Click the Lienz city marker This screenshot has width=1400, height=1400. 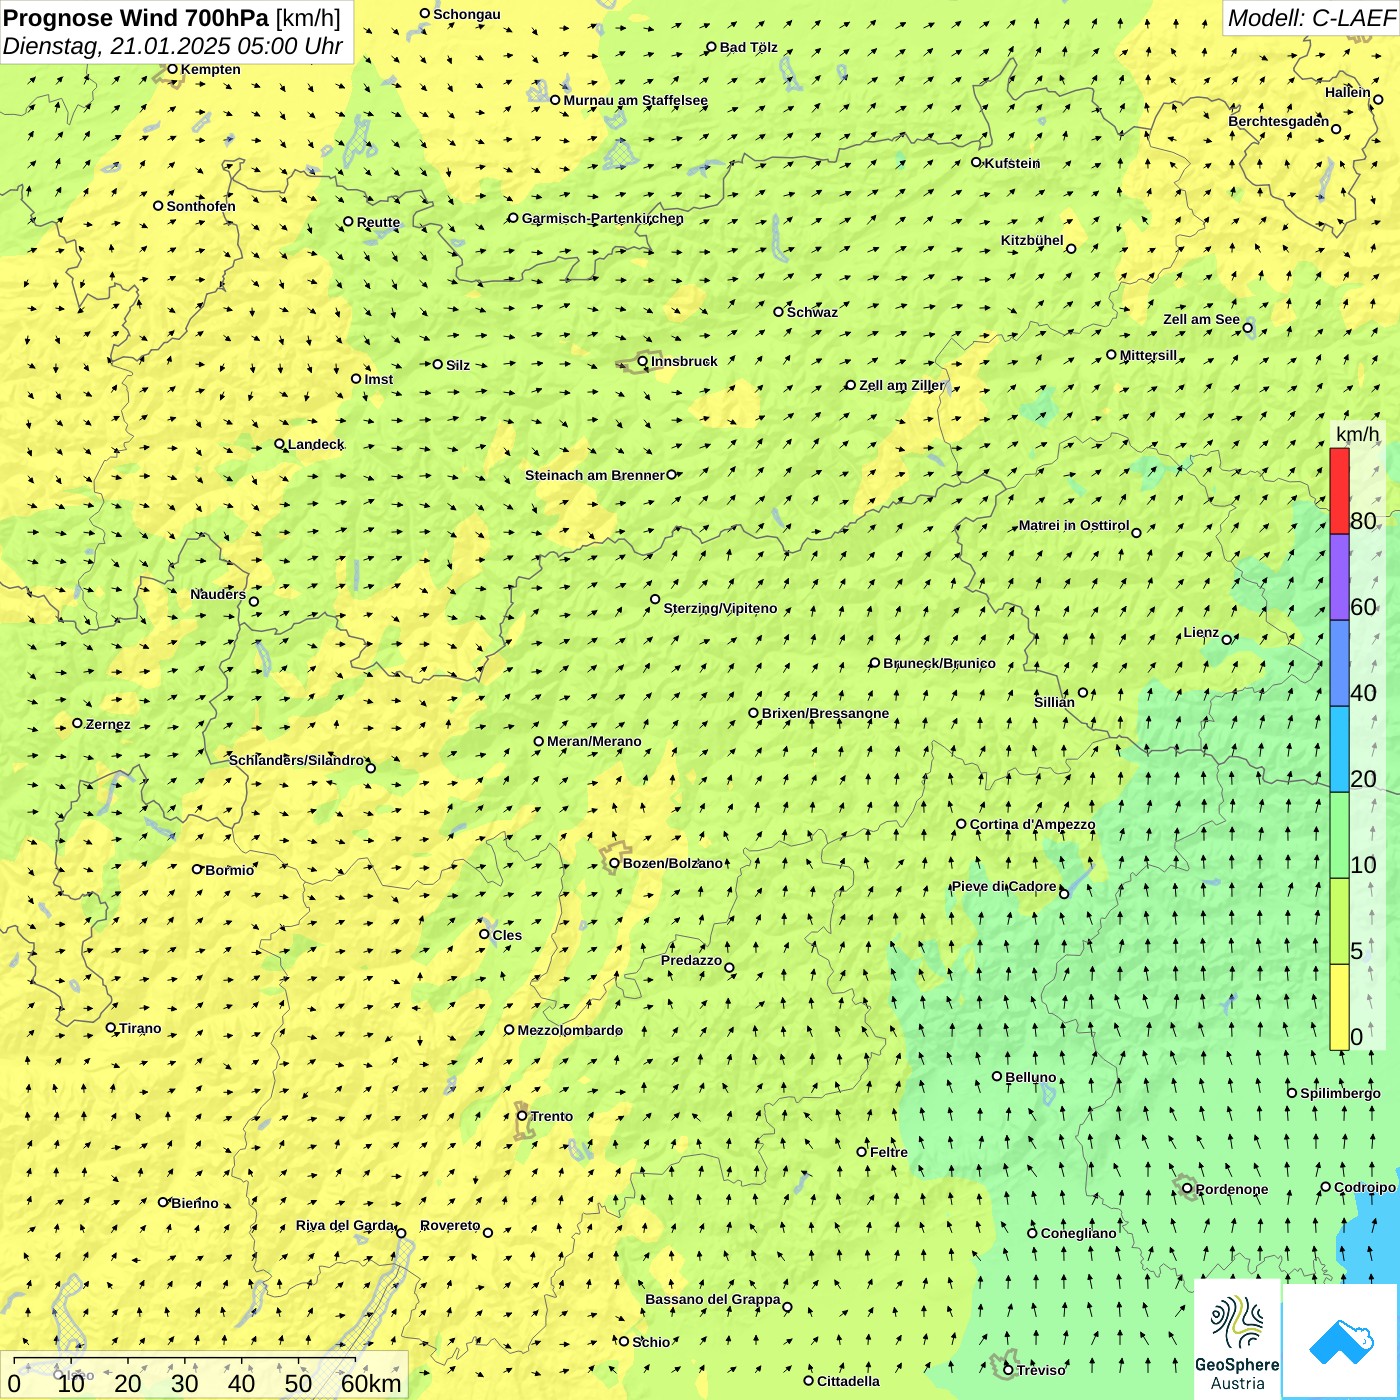tap(1227, 639)
